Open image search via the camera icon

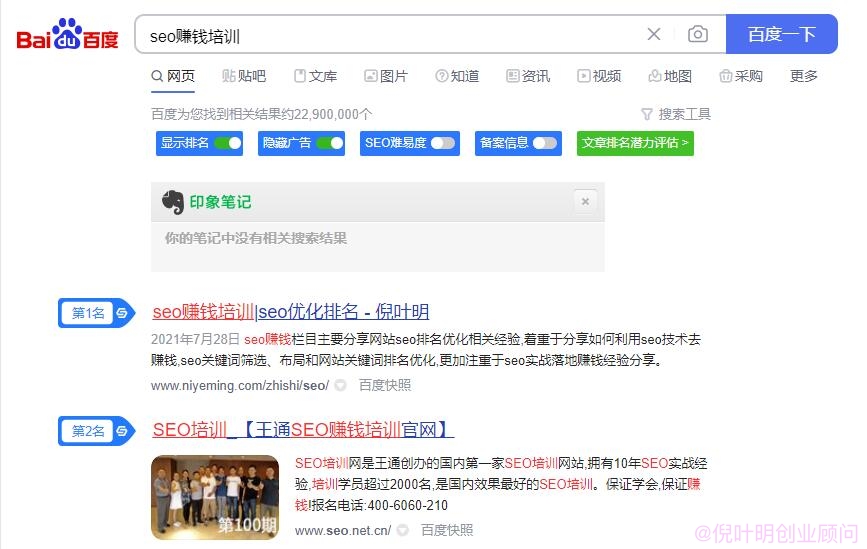(x=698, y=34)
